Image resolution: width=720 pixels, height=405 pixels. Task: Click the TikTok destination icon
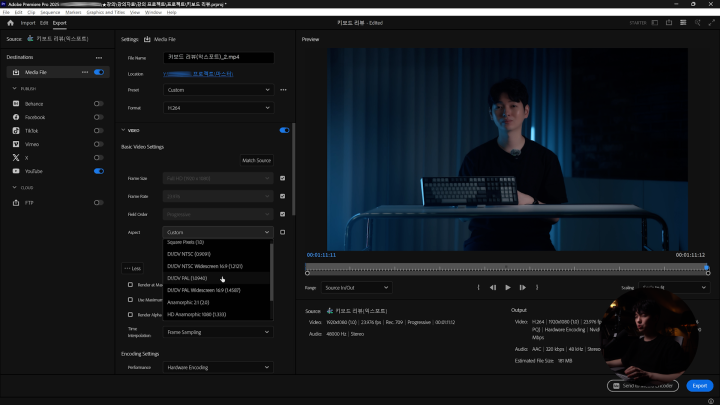pos(15,131)
